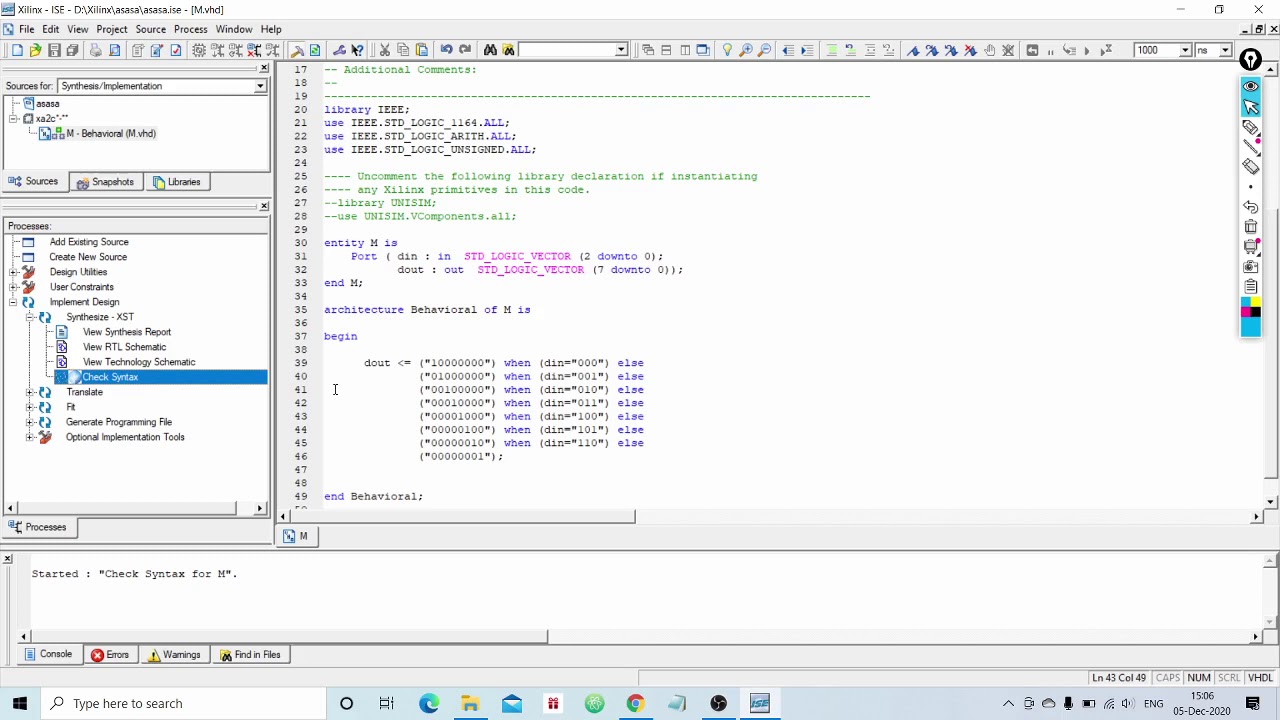Click the light bulb language templates icon

click(727, 50)
